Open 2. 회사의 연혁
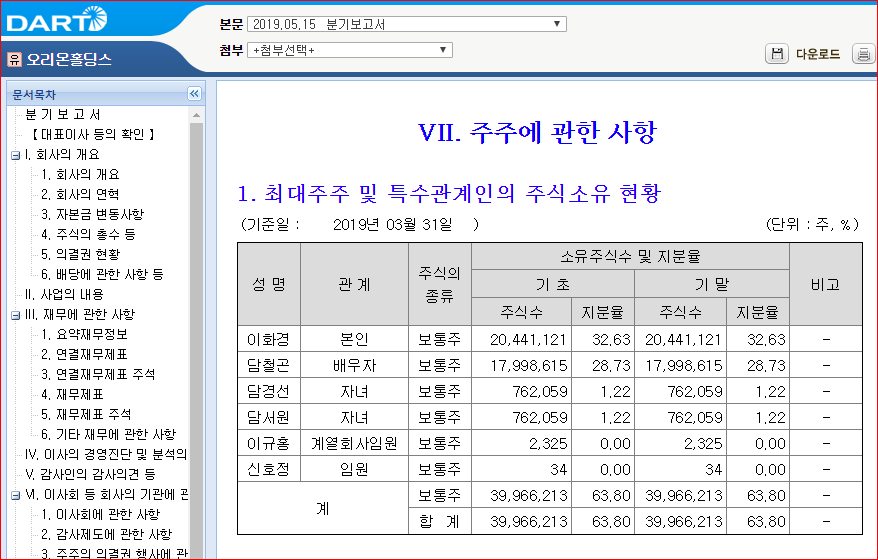 80,194
